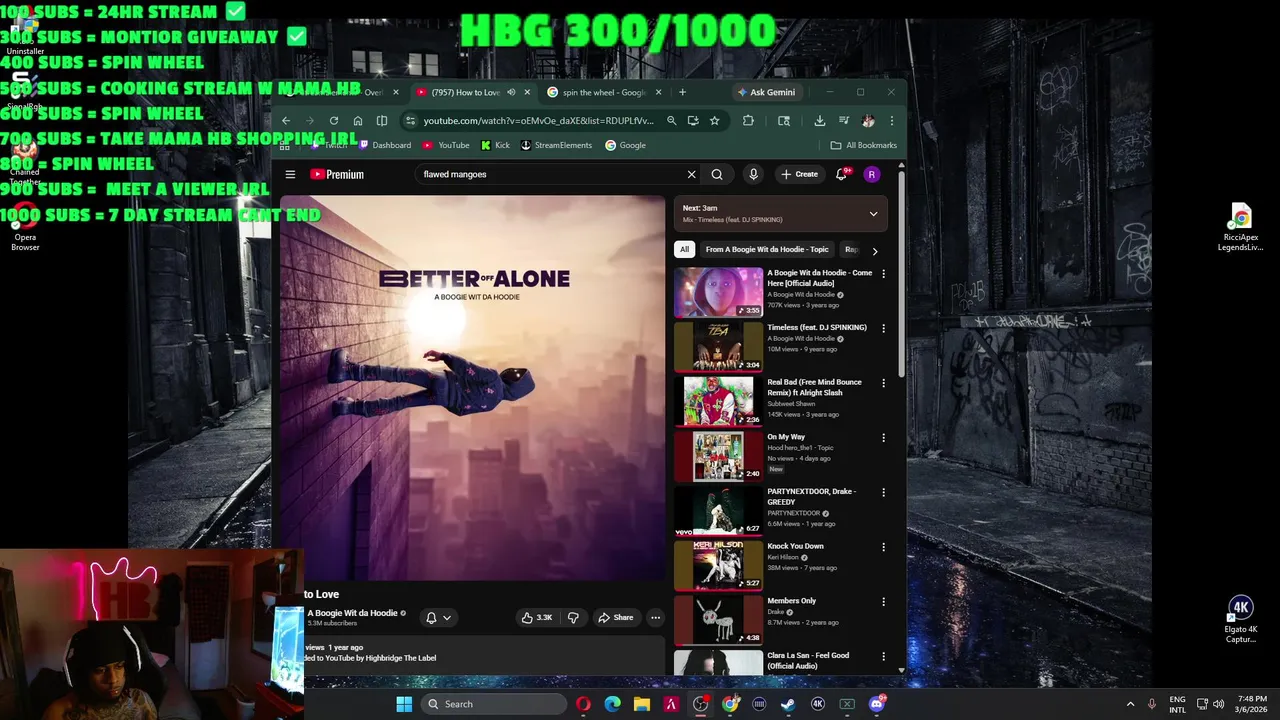The width and height of the screenshot is (1280, 720).
Task: Open the YouTube guide hamburger menu
Action: click(290, 174)
